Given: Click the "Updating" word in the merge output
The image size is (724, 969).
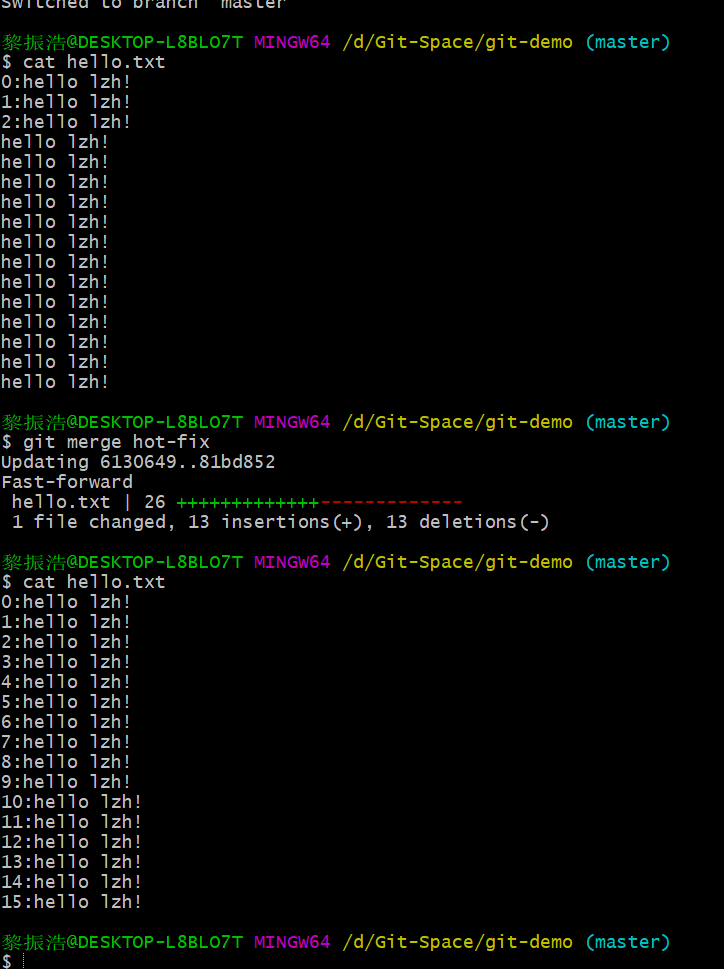Looking at the screenshot, I should (x=45, y=462).
